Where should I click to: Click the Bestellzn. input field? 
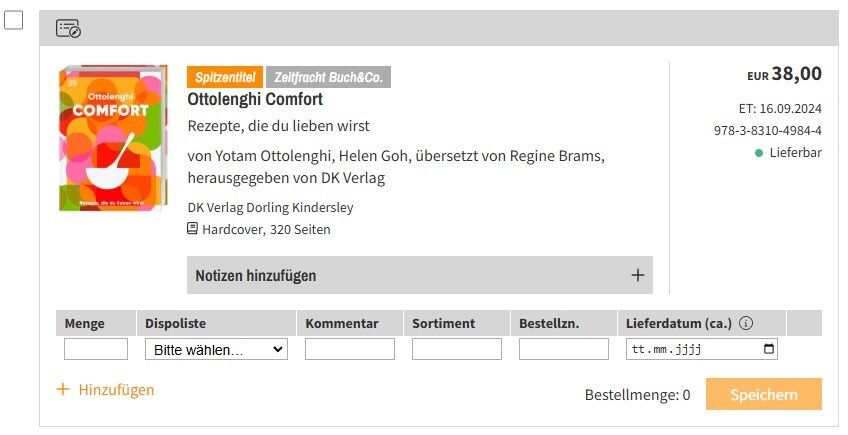pyautogui.click(x=564, y=349)
